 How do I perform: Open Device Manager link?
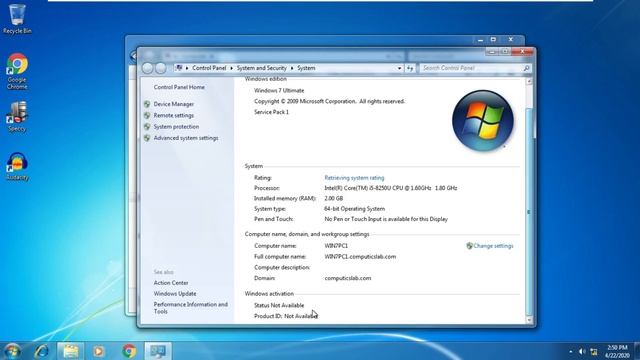(x=173, y=104)
